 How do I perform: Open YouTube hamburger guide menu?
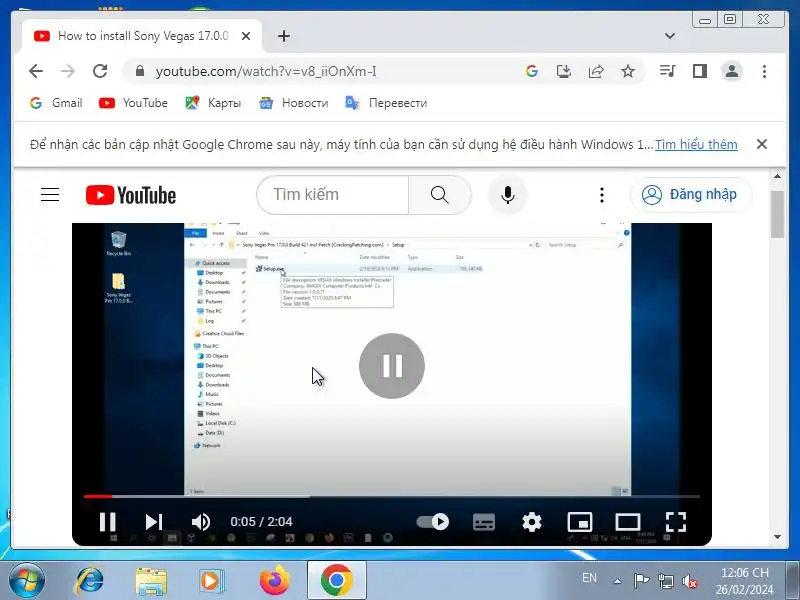(50, 195)
